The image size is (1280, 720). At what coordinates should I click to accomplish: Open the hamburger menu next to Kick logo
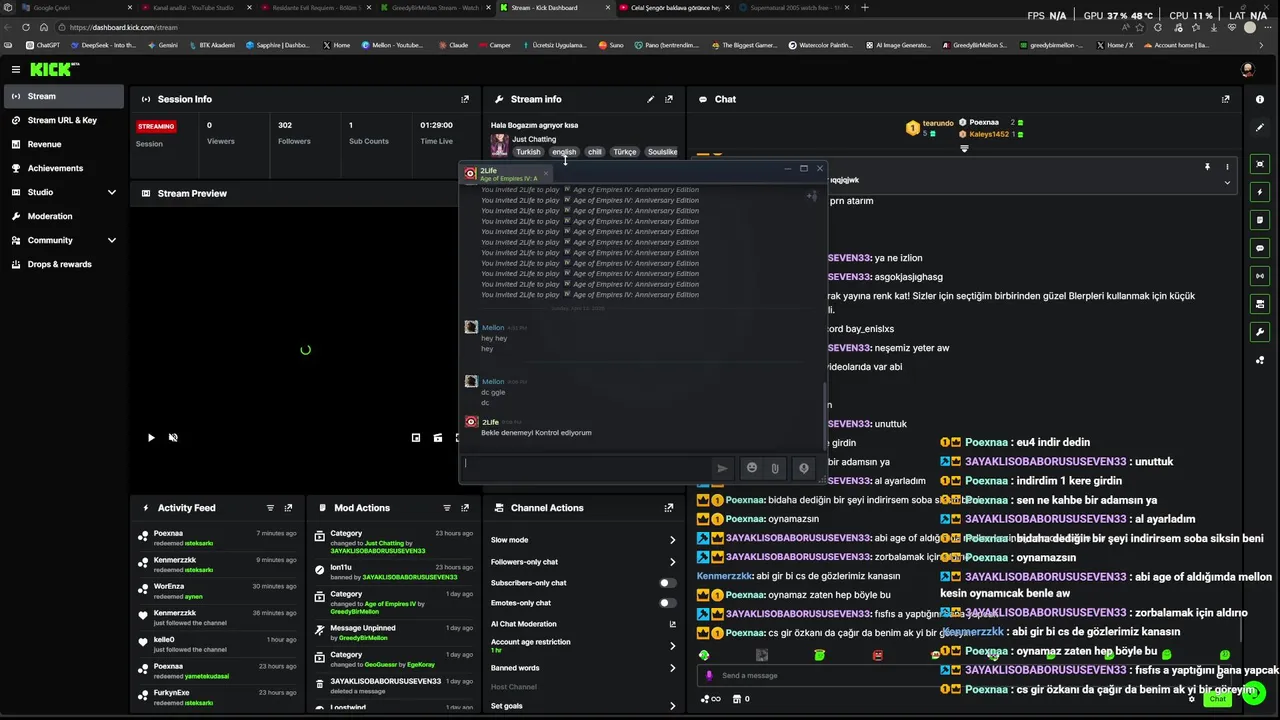click(x=16, y=69)
